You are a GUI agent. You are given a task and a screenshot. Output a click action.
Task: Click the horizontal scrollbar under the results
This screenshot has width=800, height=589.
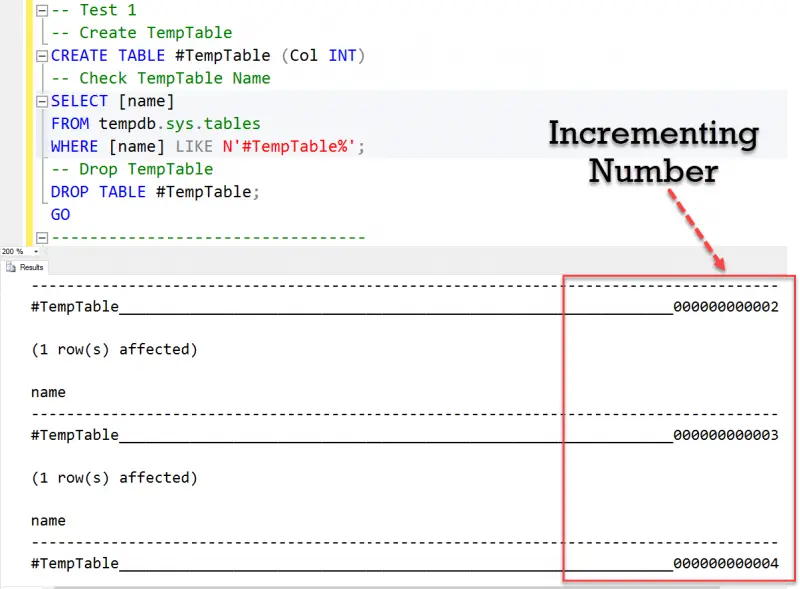387,587
